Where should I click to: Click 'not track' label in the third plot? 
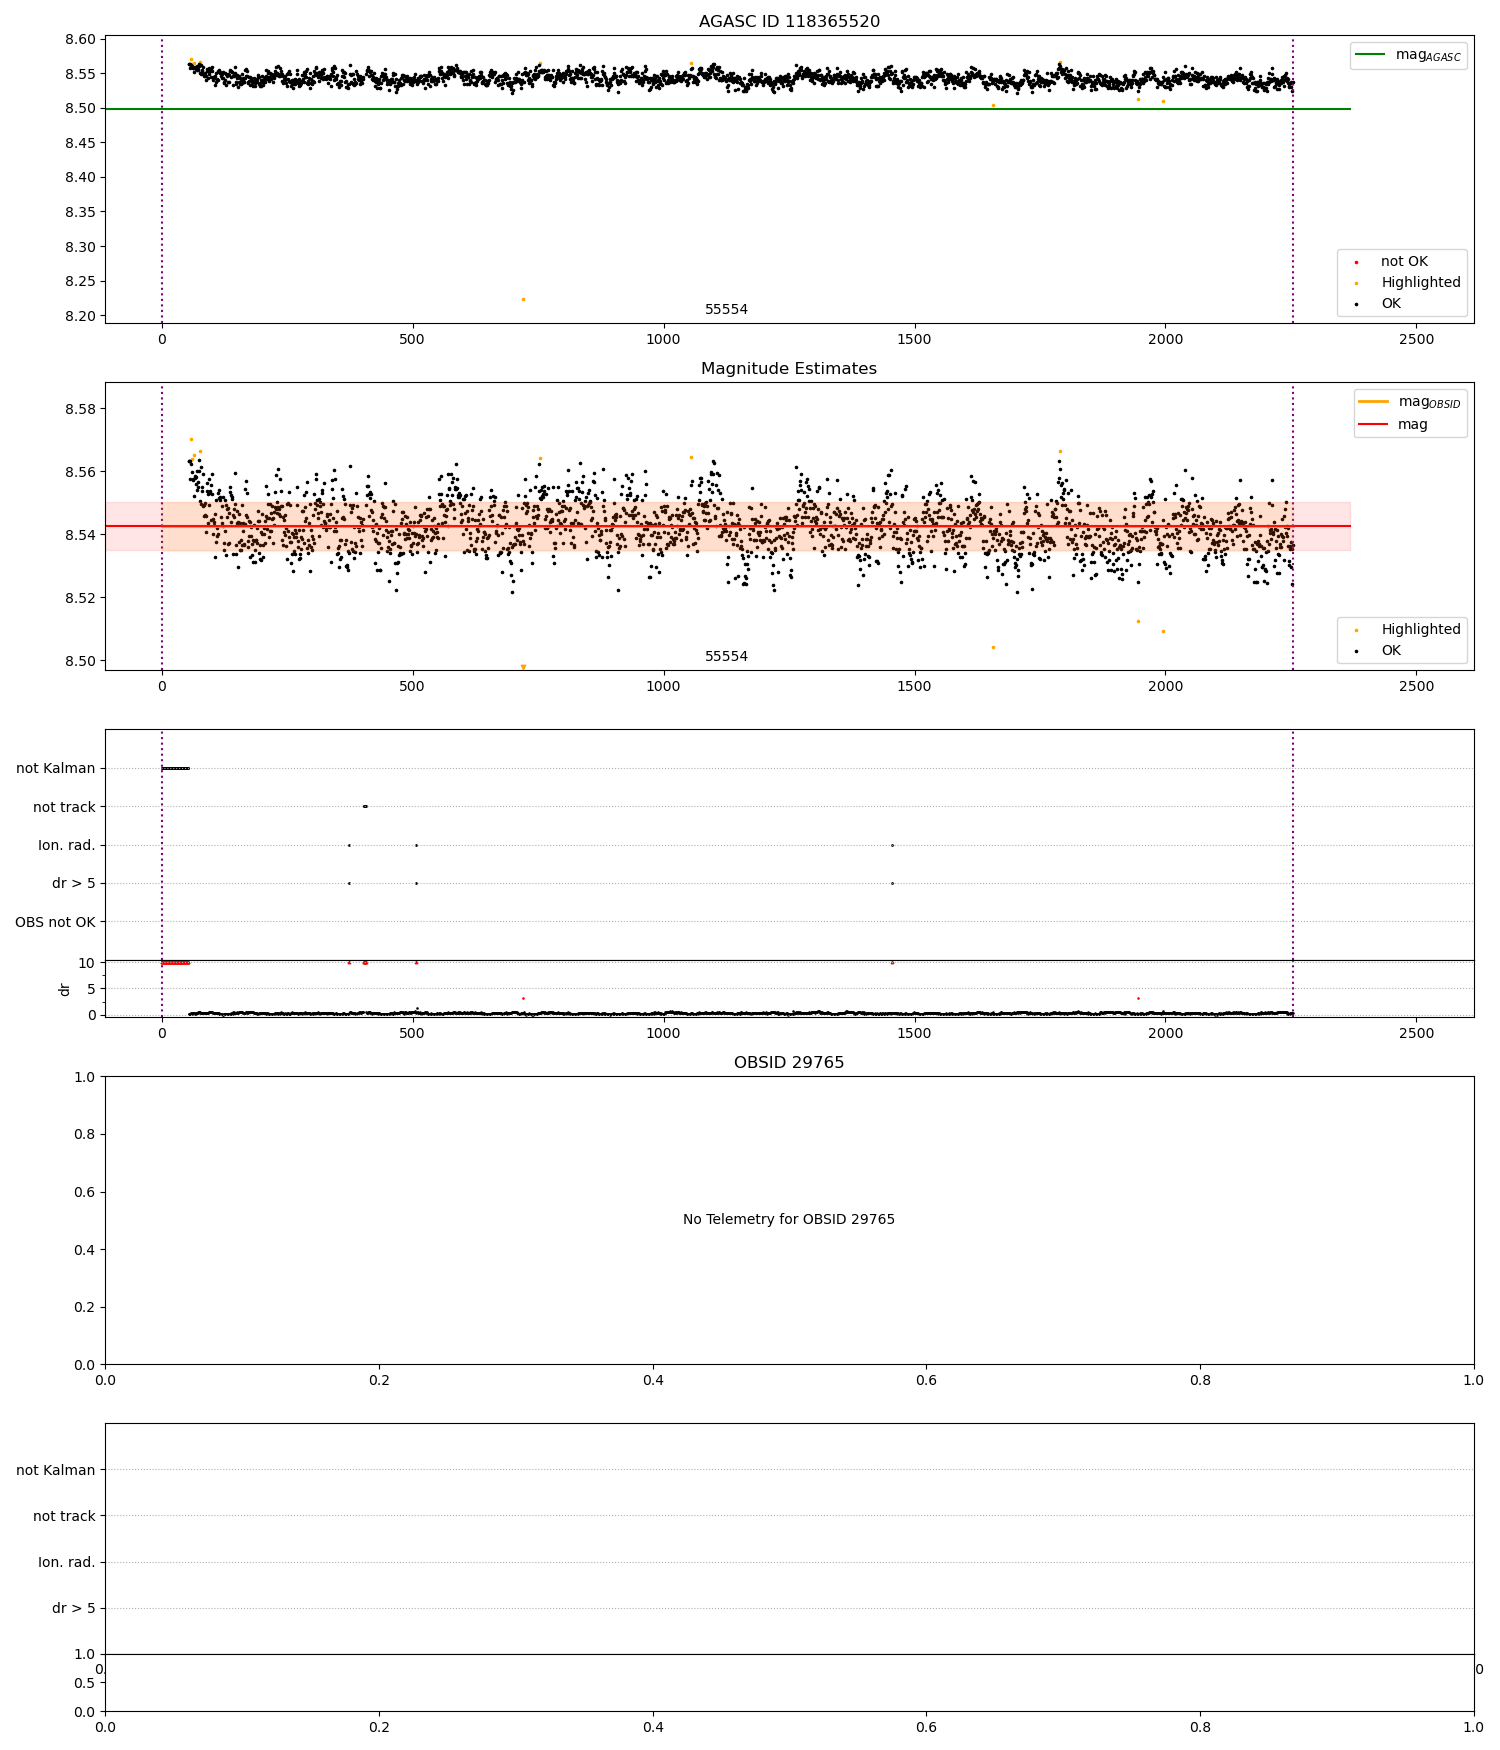[64, 807]
